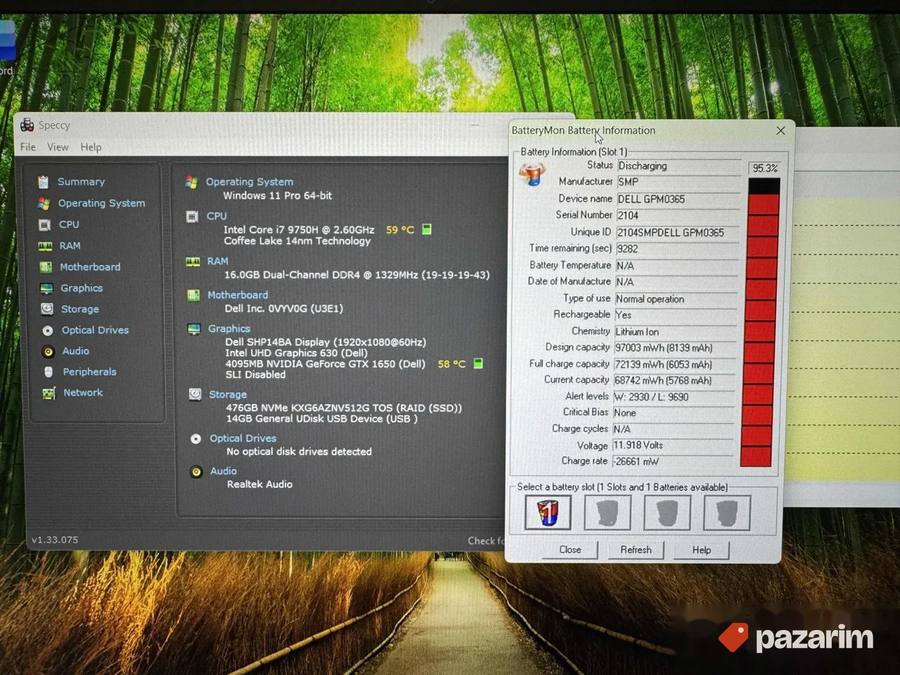Click the speaker icon beside the Audio summary heading
The width and height of the screenshot is (900, 675).
pyautogui.click(x=196, y=472)
